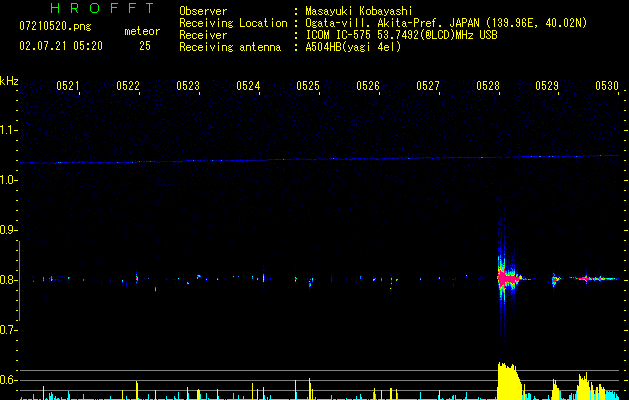The width and height of the screenshot is (629, 400).
Task: Click the 0525 time marker
Action: [x=308, y=86]
